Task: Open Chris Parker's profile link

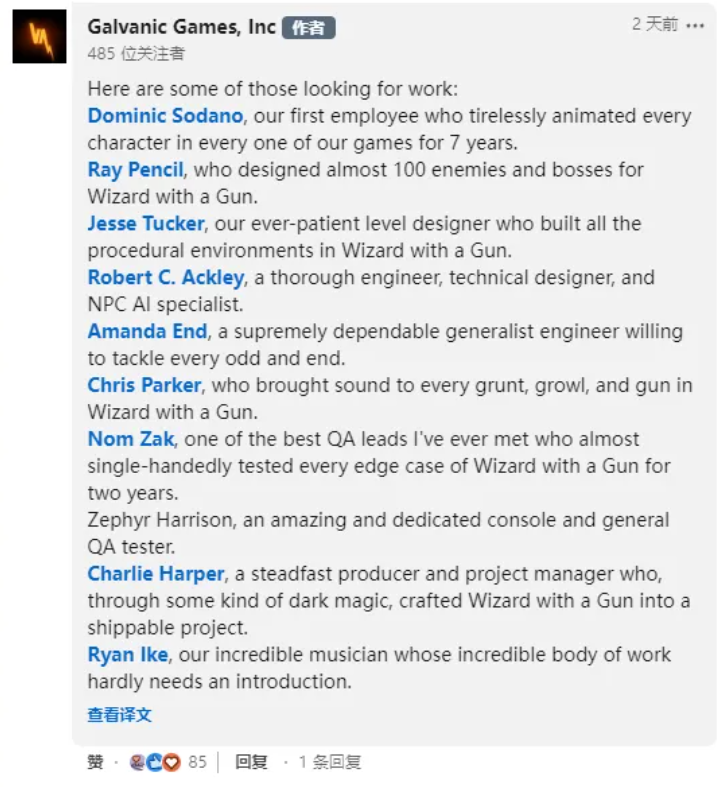Action: [x=145, y=385]
